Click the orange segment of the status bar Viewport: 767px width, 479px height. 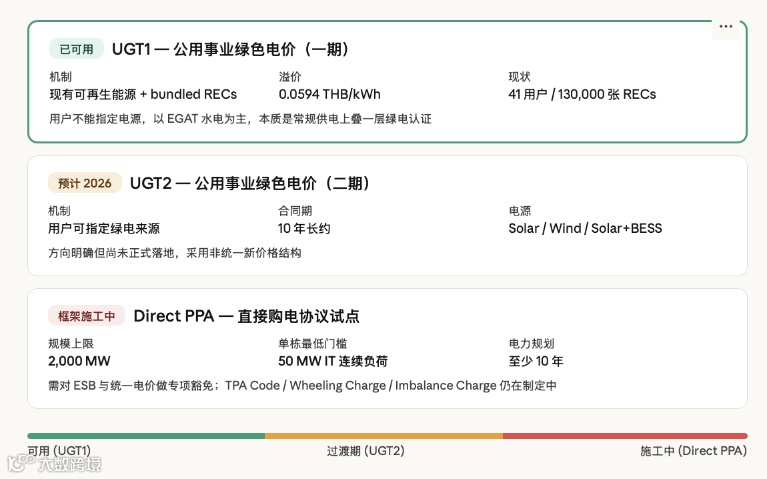point(384,436)
